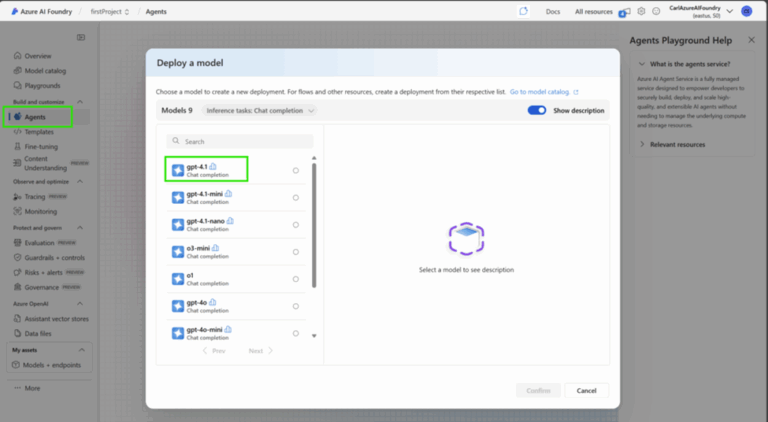This screenshot has width=768, height=422.
Task: Click the Azure AI Foundry logo icon
Action: pos(15,11)
